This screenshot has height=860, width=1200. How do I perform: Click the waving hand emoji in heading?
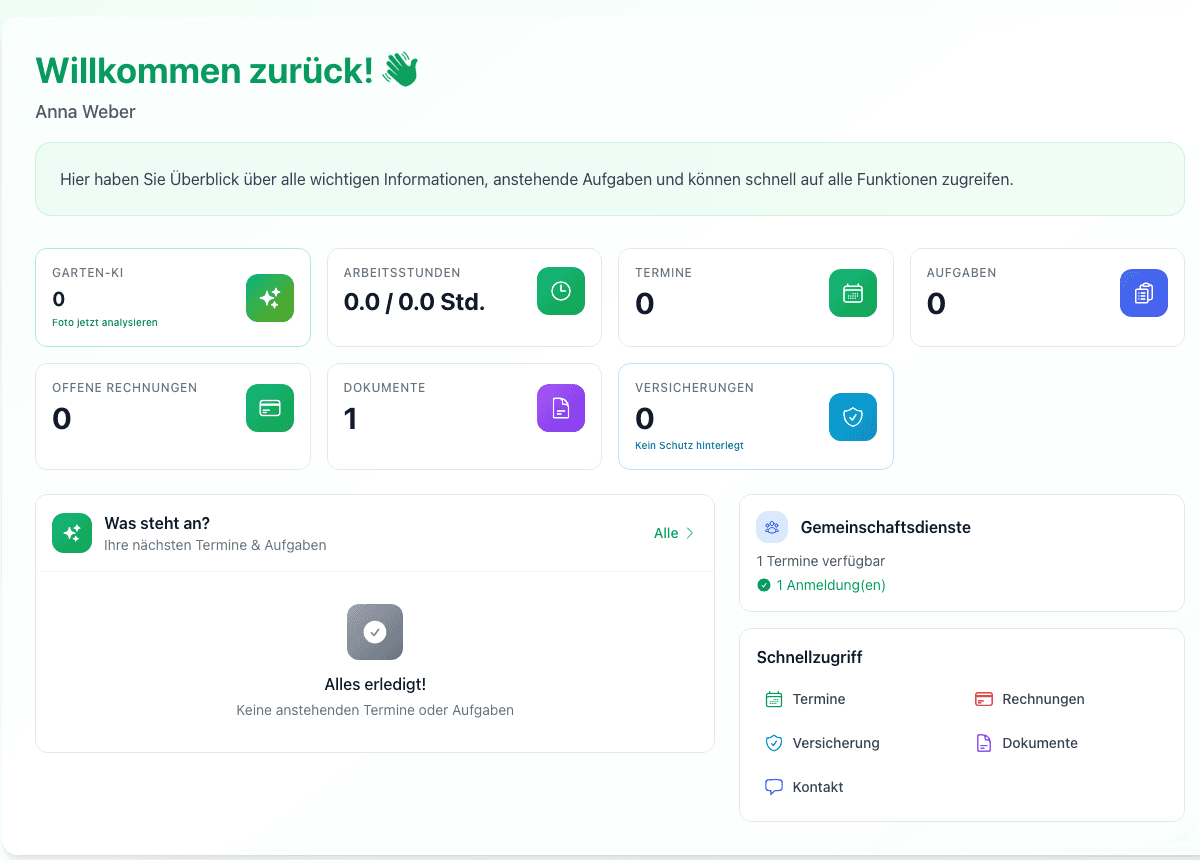[400, 70]
